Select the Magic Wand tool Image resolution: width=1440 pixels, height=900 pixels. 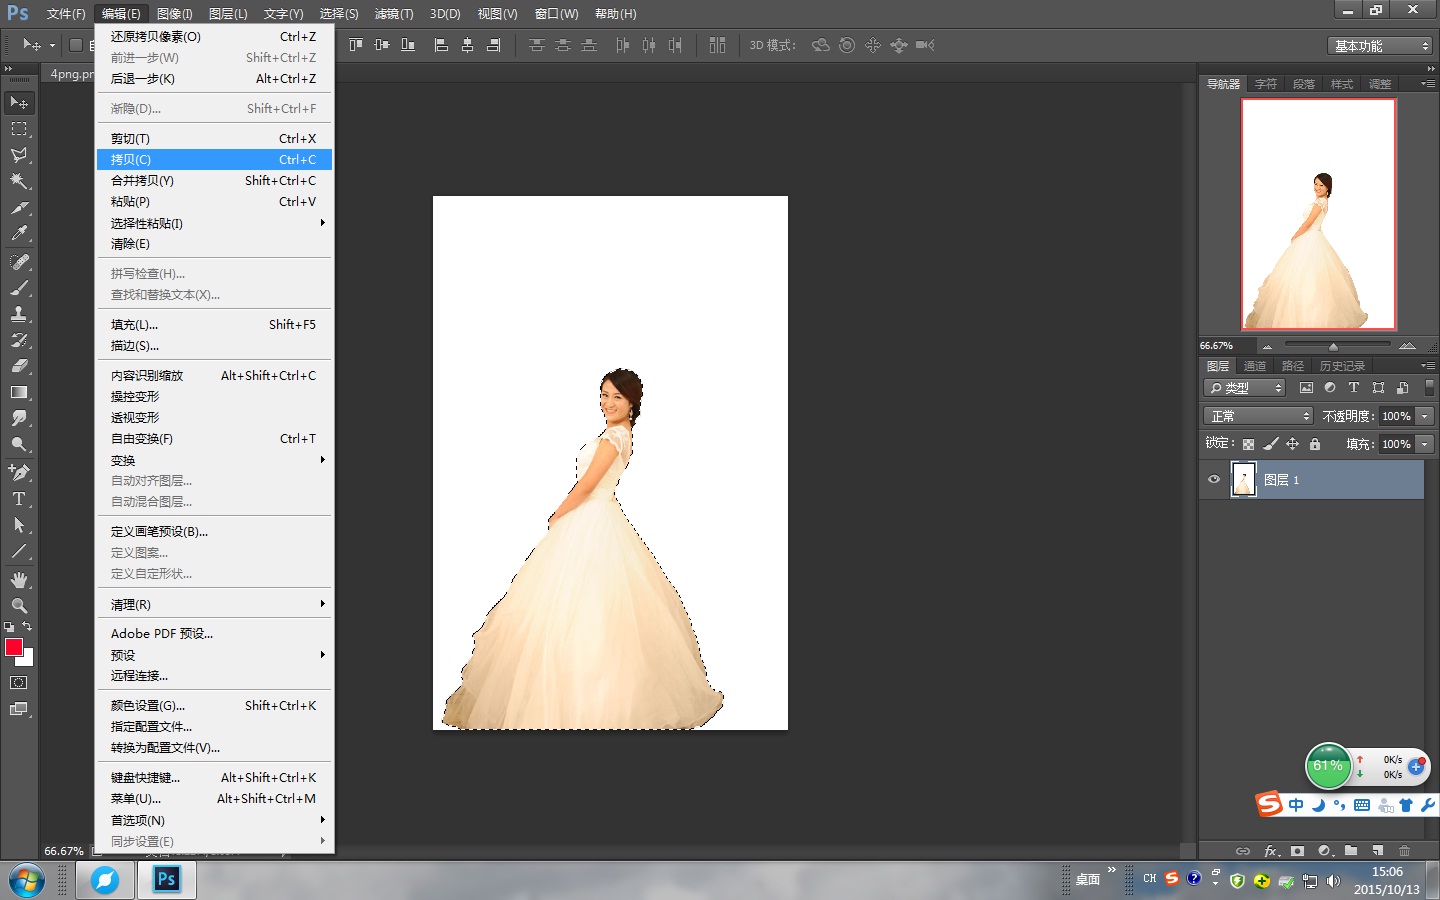tap(19, 181)
